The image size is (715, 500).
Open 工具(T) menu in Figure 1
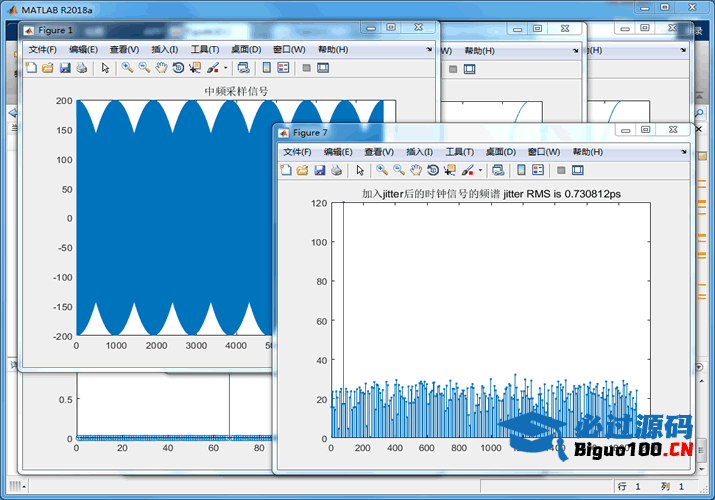tap(205, 50)
